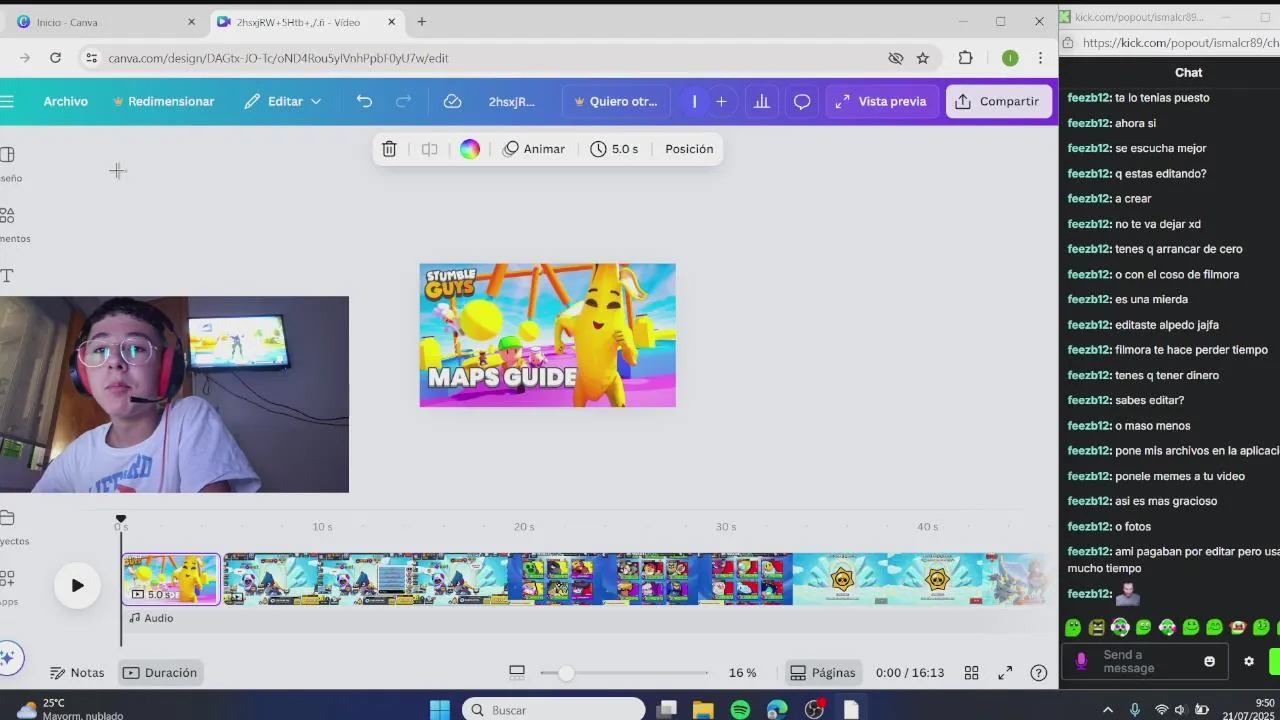This screenshot has width=1280, height=720.
Task: Delete the selected page with trash icon
Action: 389,149
